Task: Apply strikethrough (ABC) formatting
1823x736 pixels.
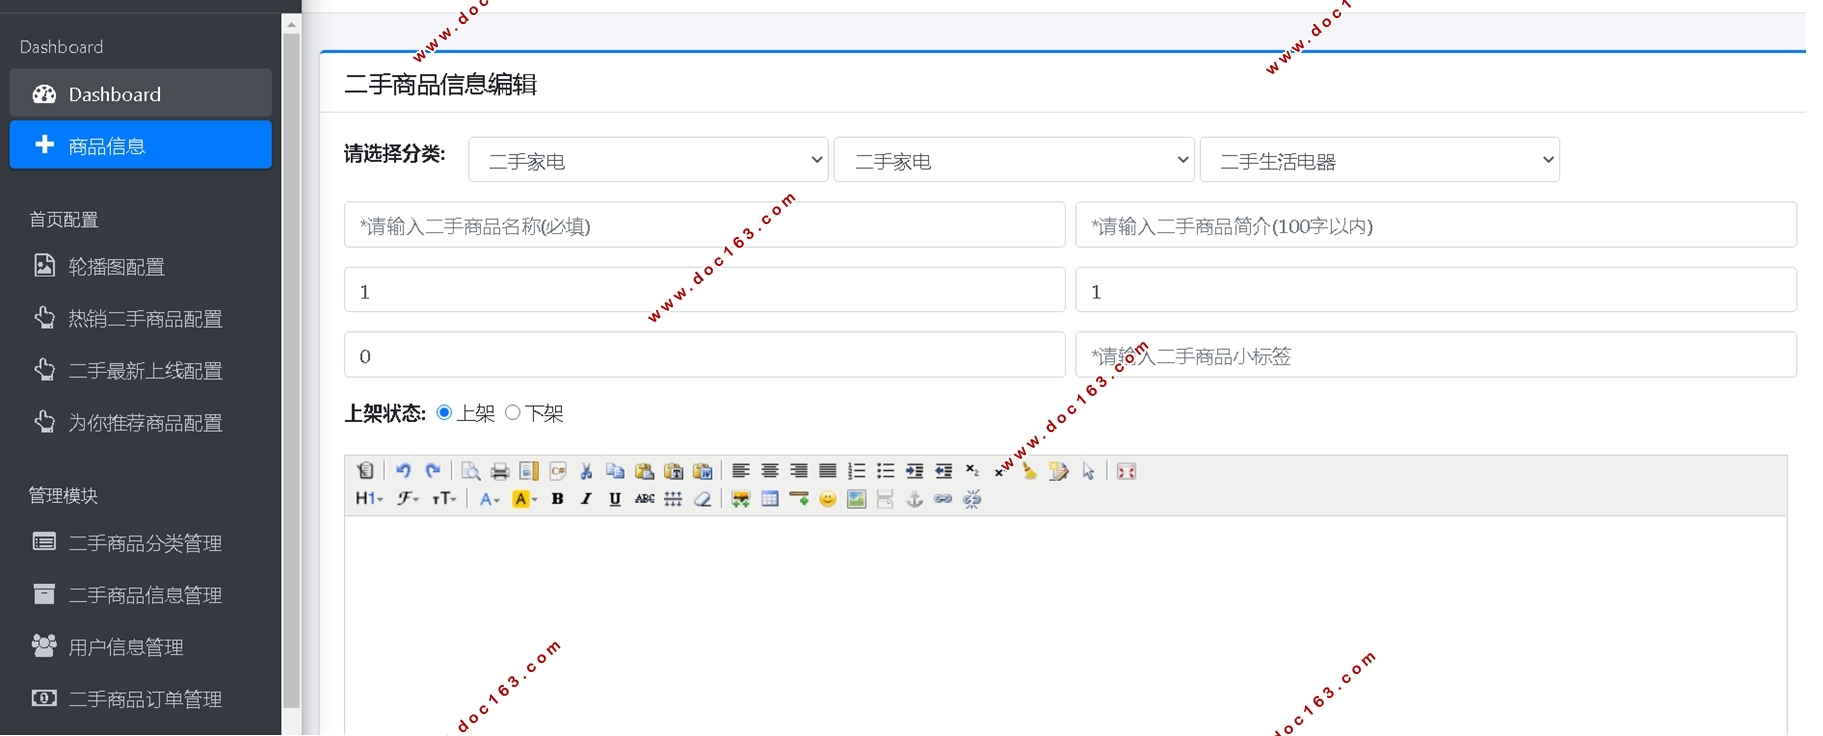Action: [644, 499]
